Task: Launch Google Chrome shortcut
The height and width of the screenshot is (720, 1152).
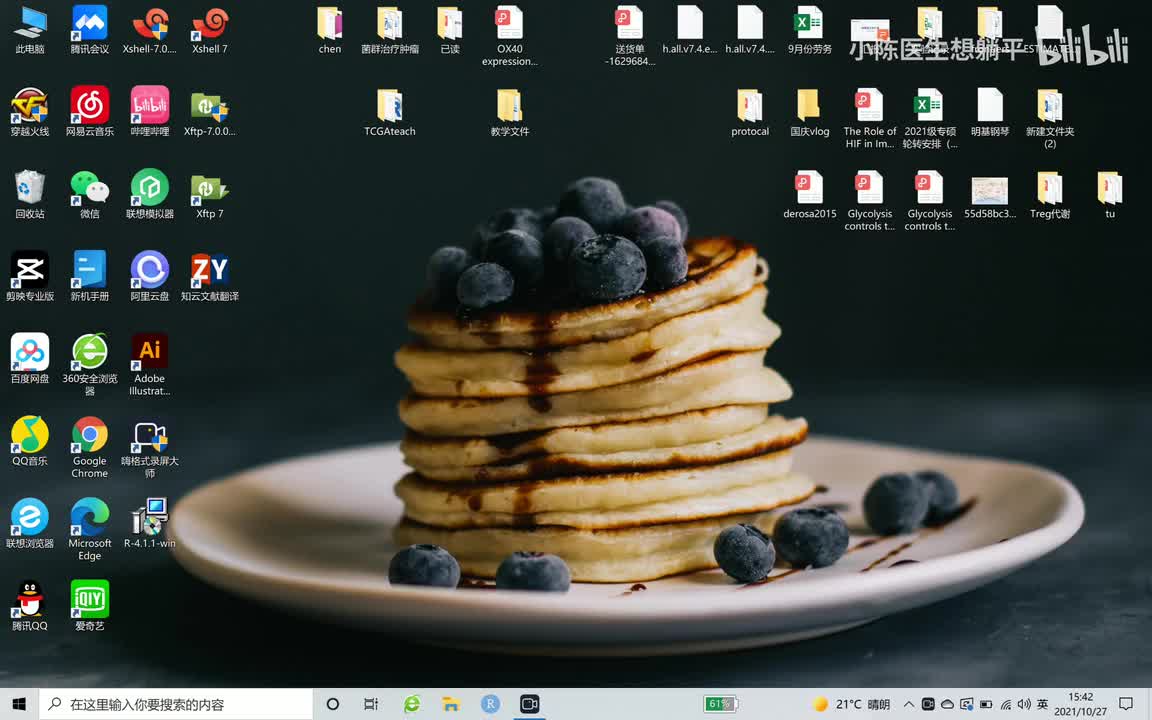Action: click(90, 447)
